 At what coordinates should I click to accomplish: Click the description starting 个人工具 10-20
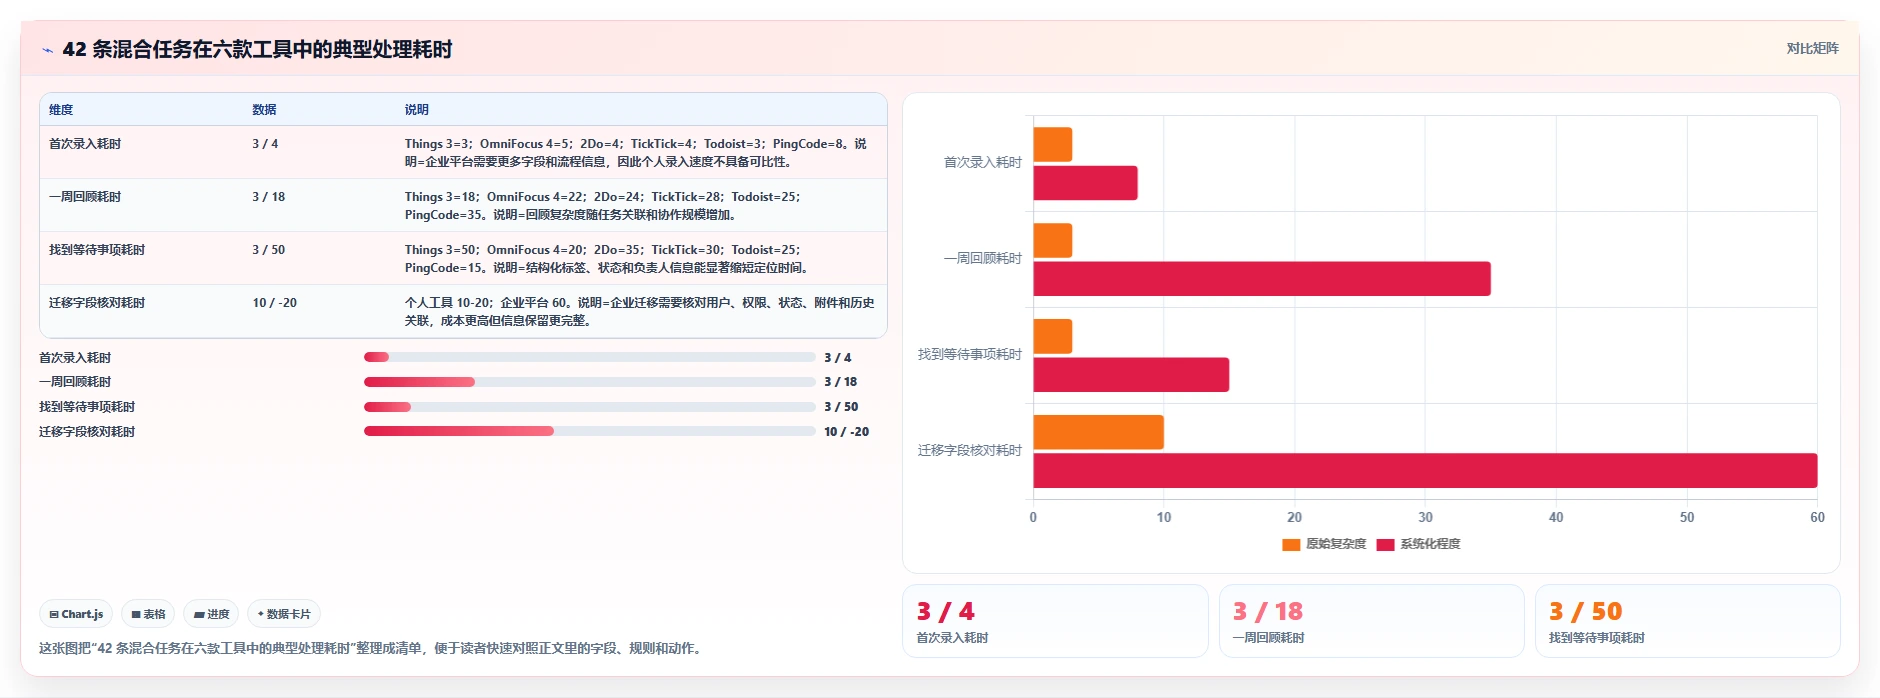coord(640,312)
